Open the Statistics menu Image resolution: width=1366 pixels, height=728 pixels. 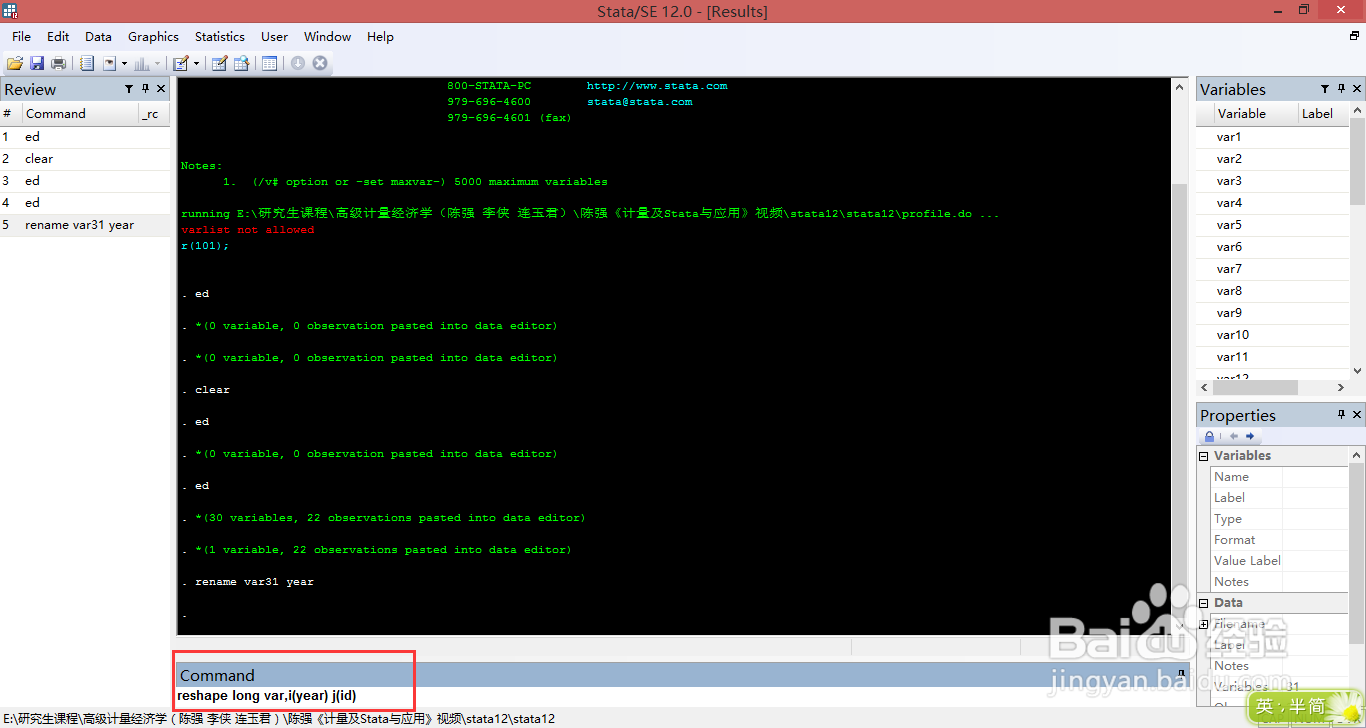point(220,37)
